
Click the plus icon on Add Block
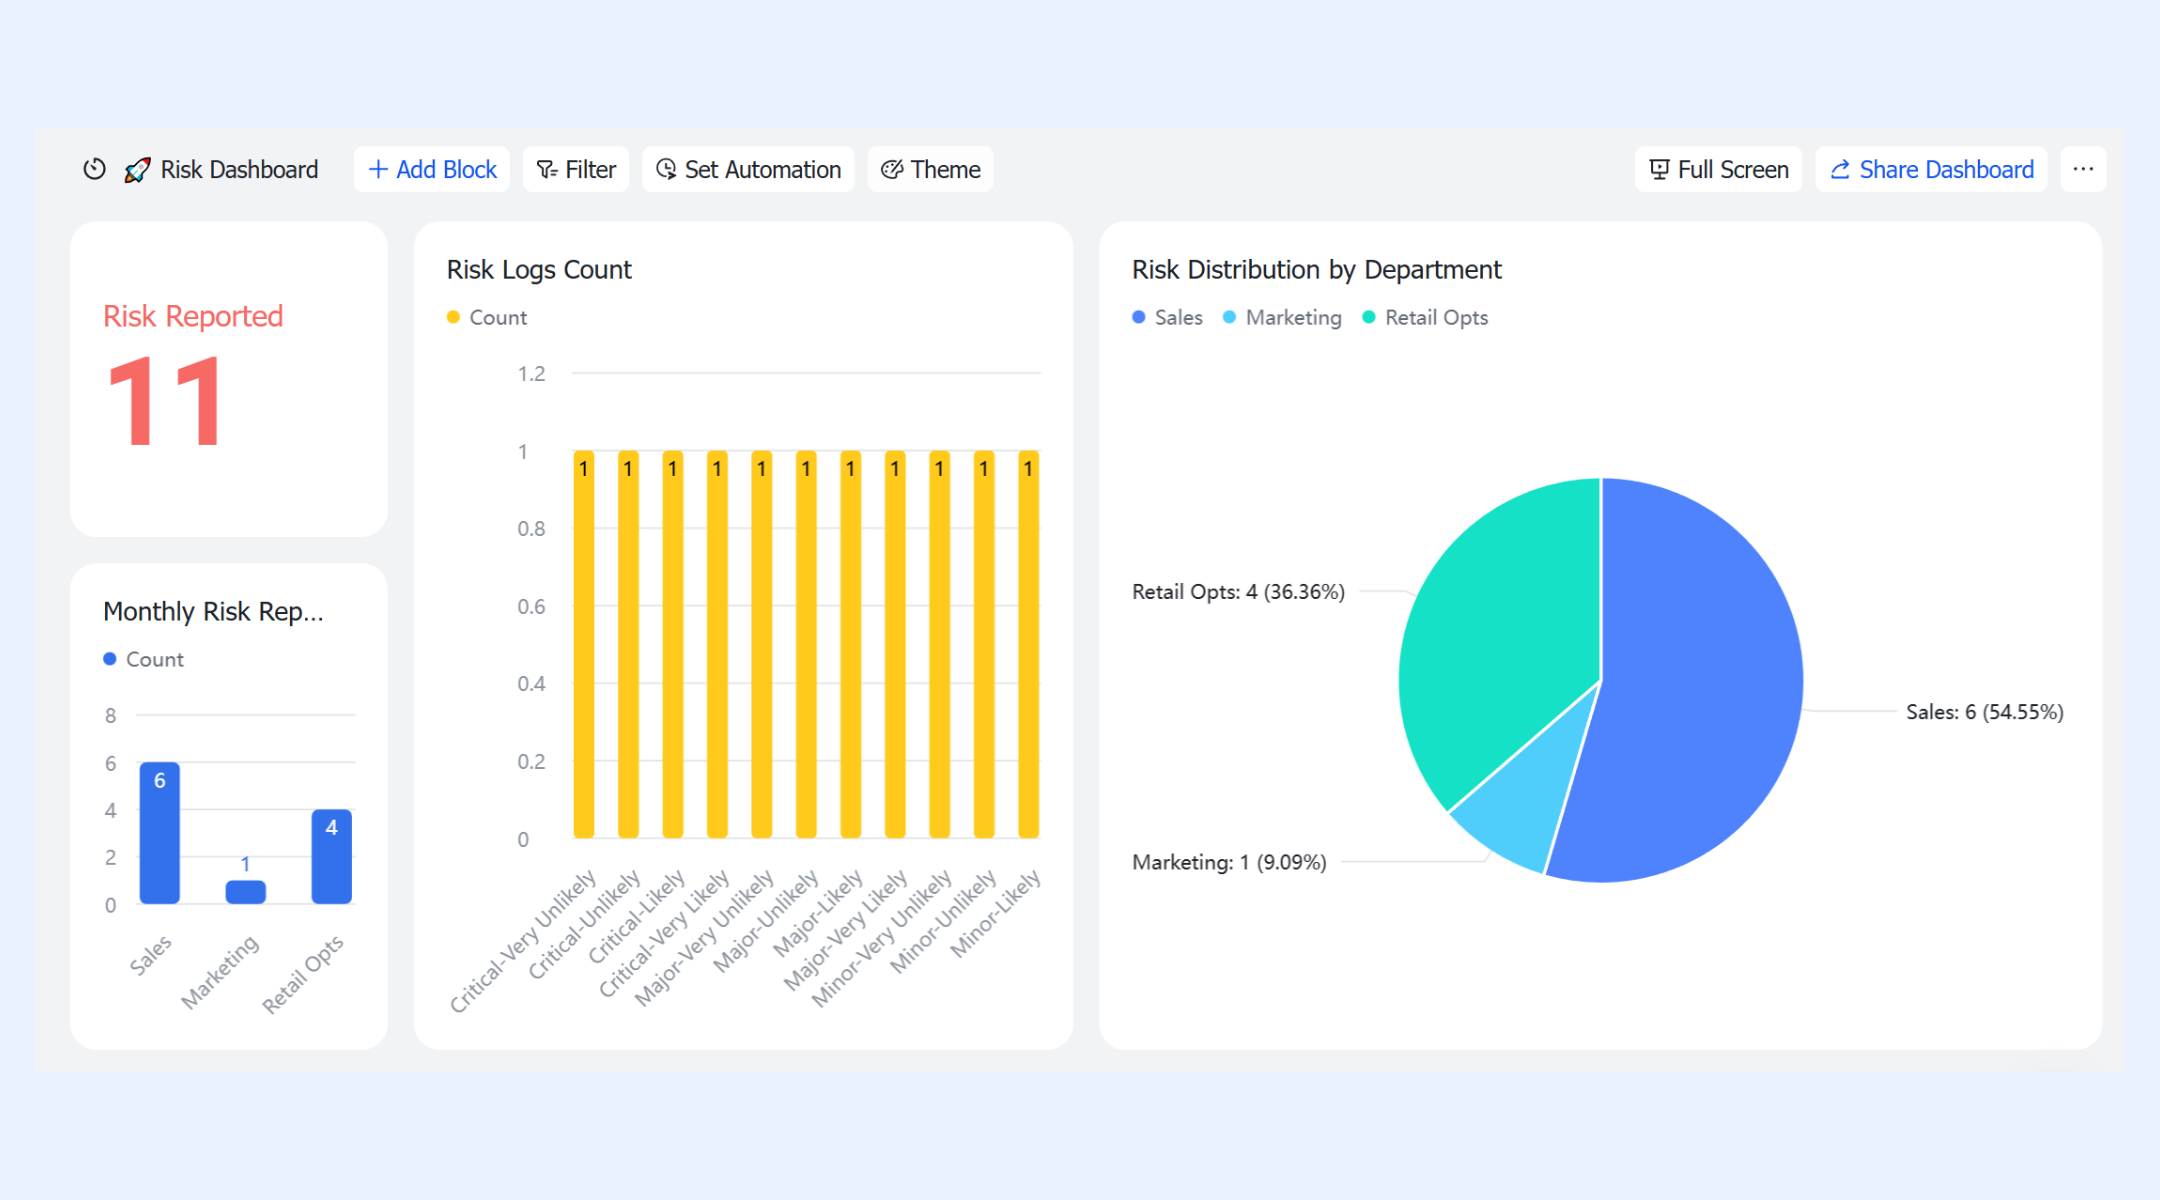pyautogui.click(x=378, y=169)
